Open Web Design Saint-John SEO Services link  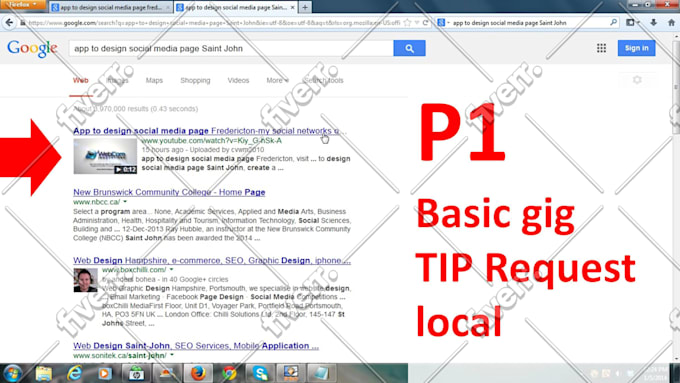(196, 346)
